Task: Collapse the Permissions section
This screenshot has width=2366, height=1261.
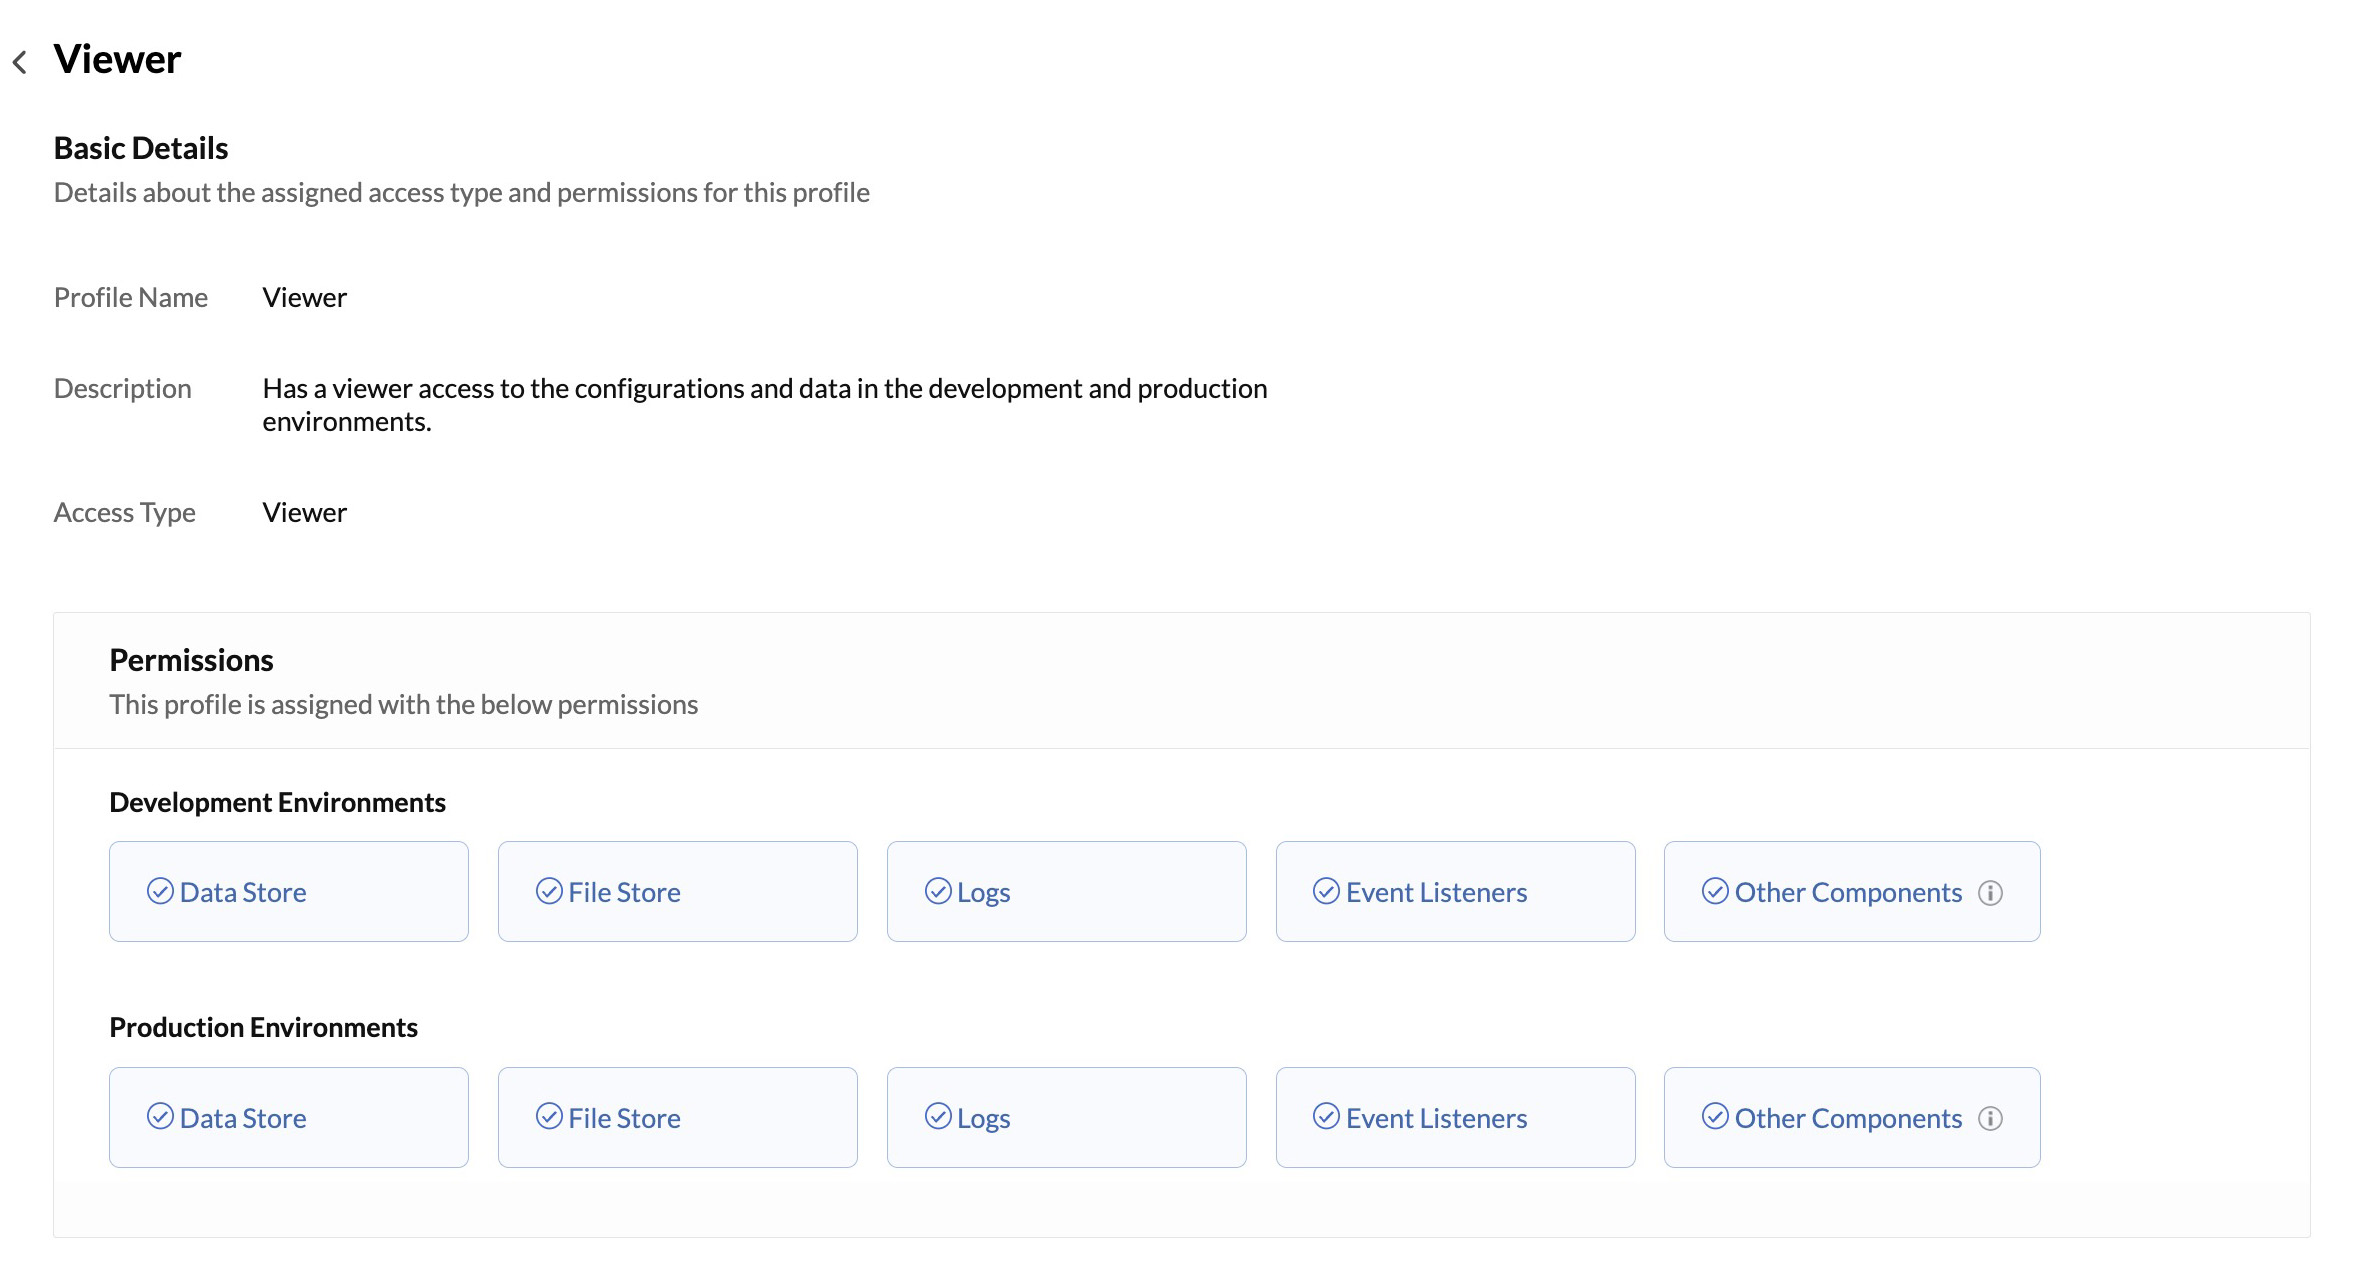Action: click(x=191, y=659)
